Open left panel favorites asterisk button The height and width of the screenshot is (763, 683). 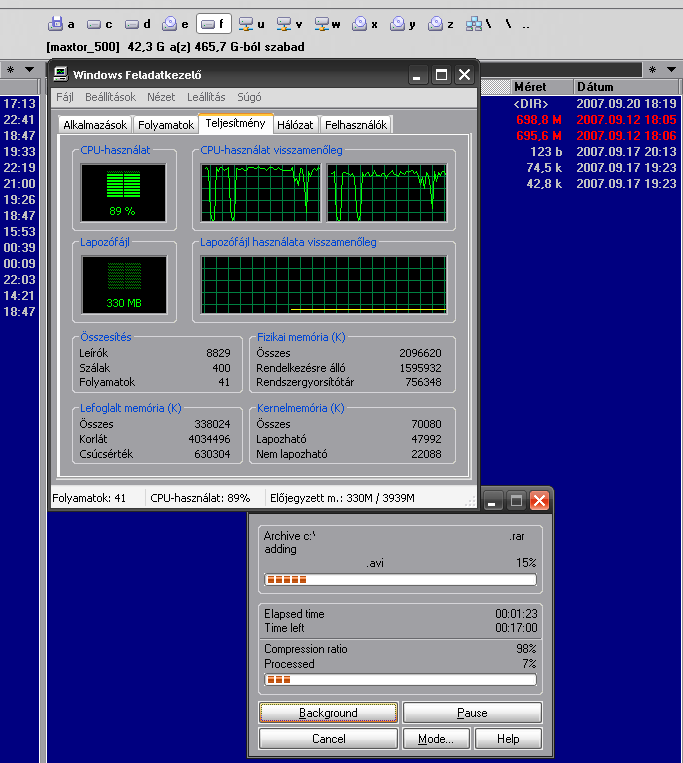point(11,70)
